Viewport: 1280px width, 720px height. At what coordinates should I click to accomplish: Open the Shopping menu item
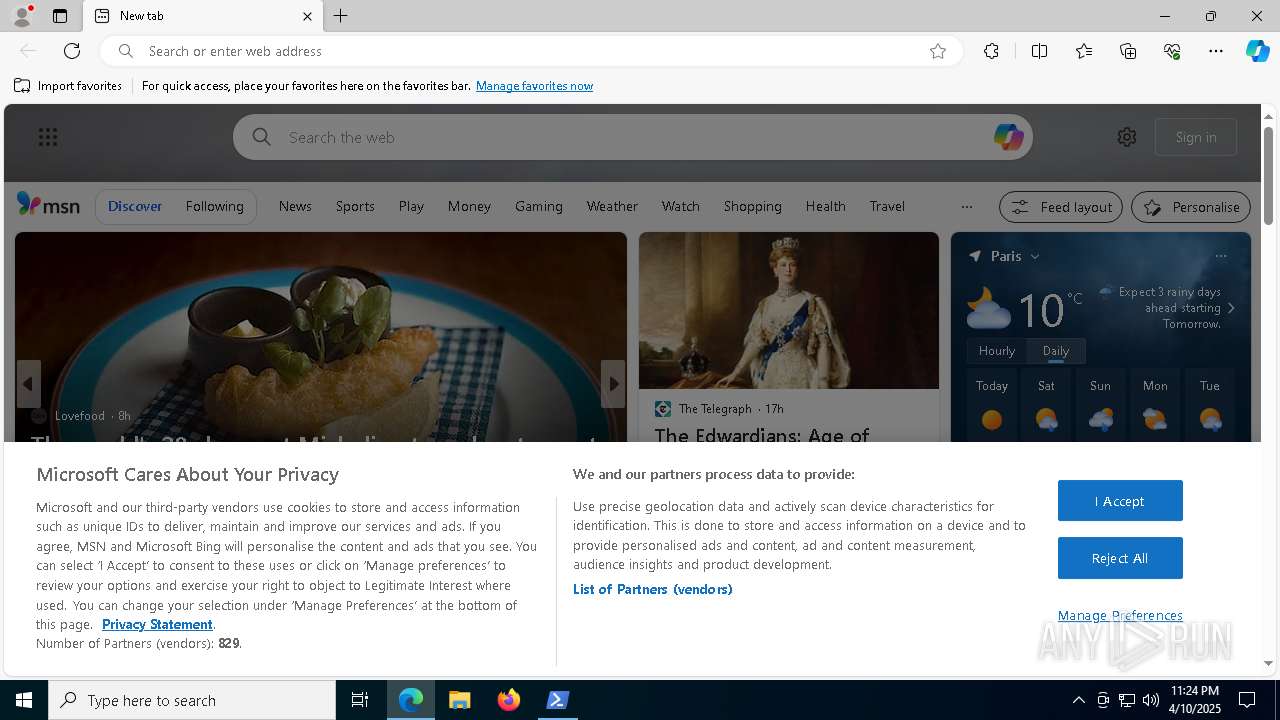click(753, 206)
